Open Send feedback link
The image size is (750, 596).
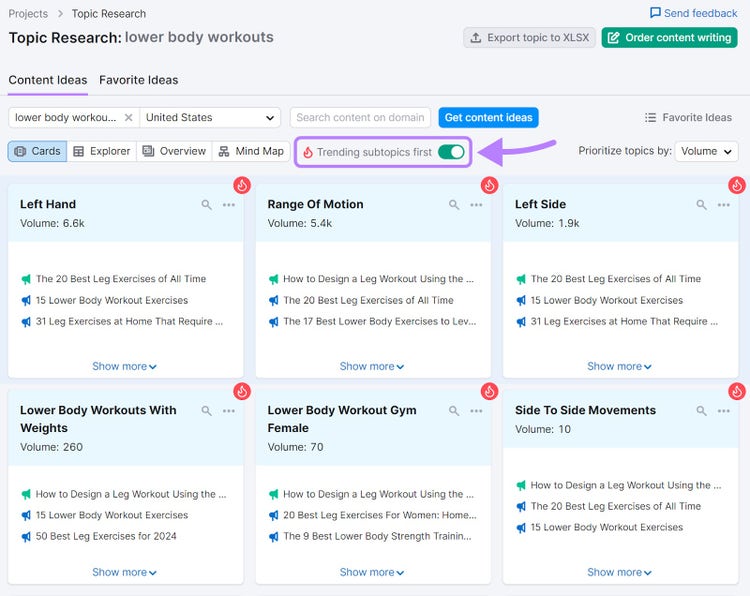(694, 13)
